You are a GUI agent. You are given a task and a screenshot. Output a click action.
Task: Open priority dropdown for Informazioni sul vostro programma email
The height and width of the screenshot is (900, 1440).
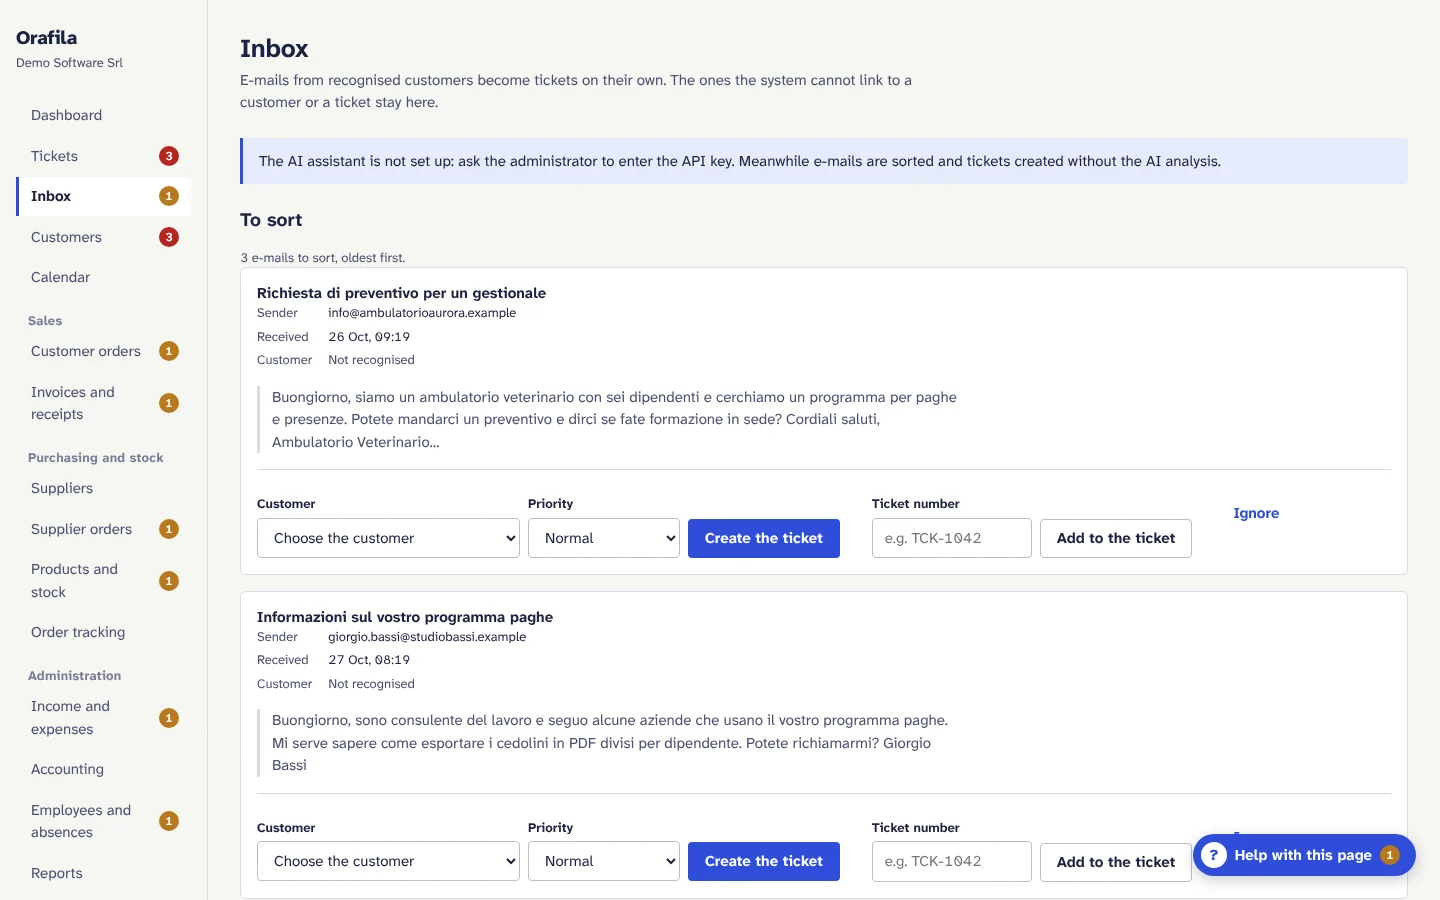pyautogui.click(x=604, y=861)
